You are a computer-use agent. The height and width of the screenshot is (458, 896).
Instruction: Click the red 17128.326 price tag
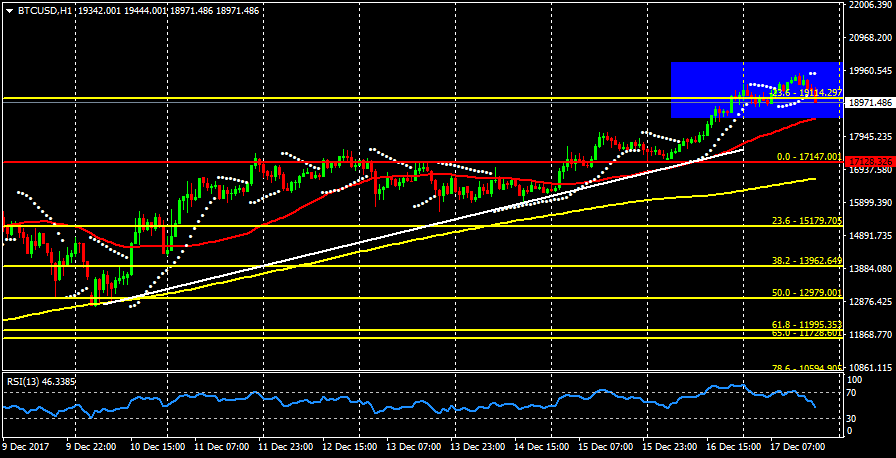[x=868, y=161]
